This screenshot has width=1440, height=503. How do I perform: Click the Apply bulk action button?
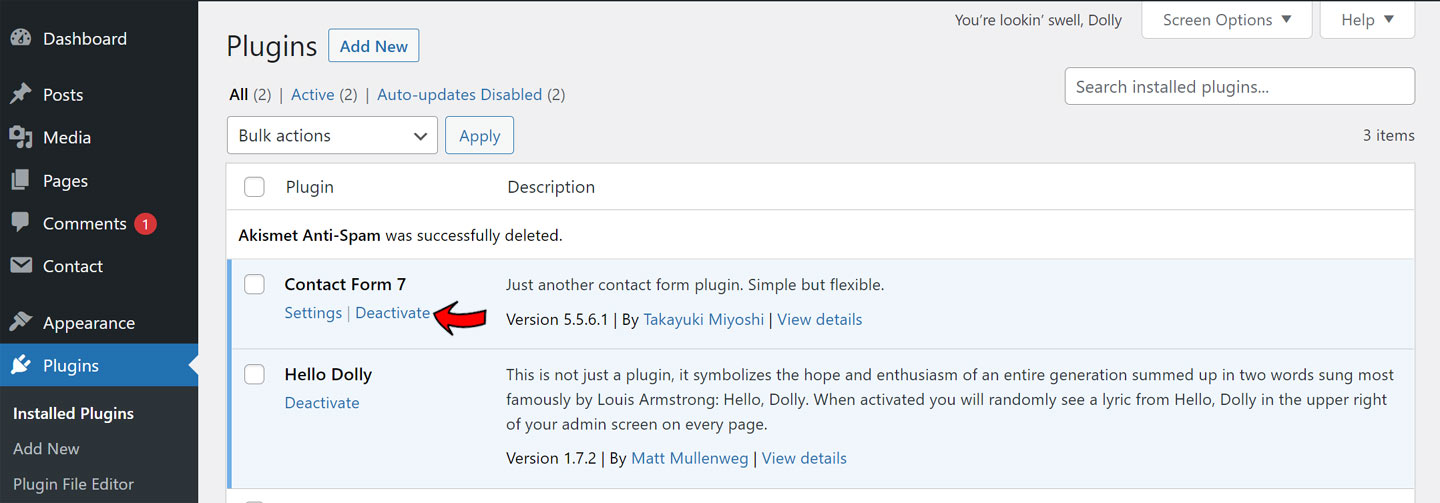[479, 136]
